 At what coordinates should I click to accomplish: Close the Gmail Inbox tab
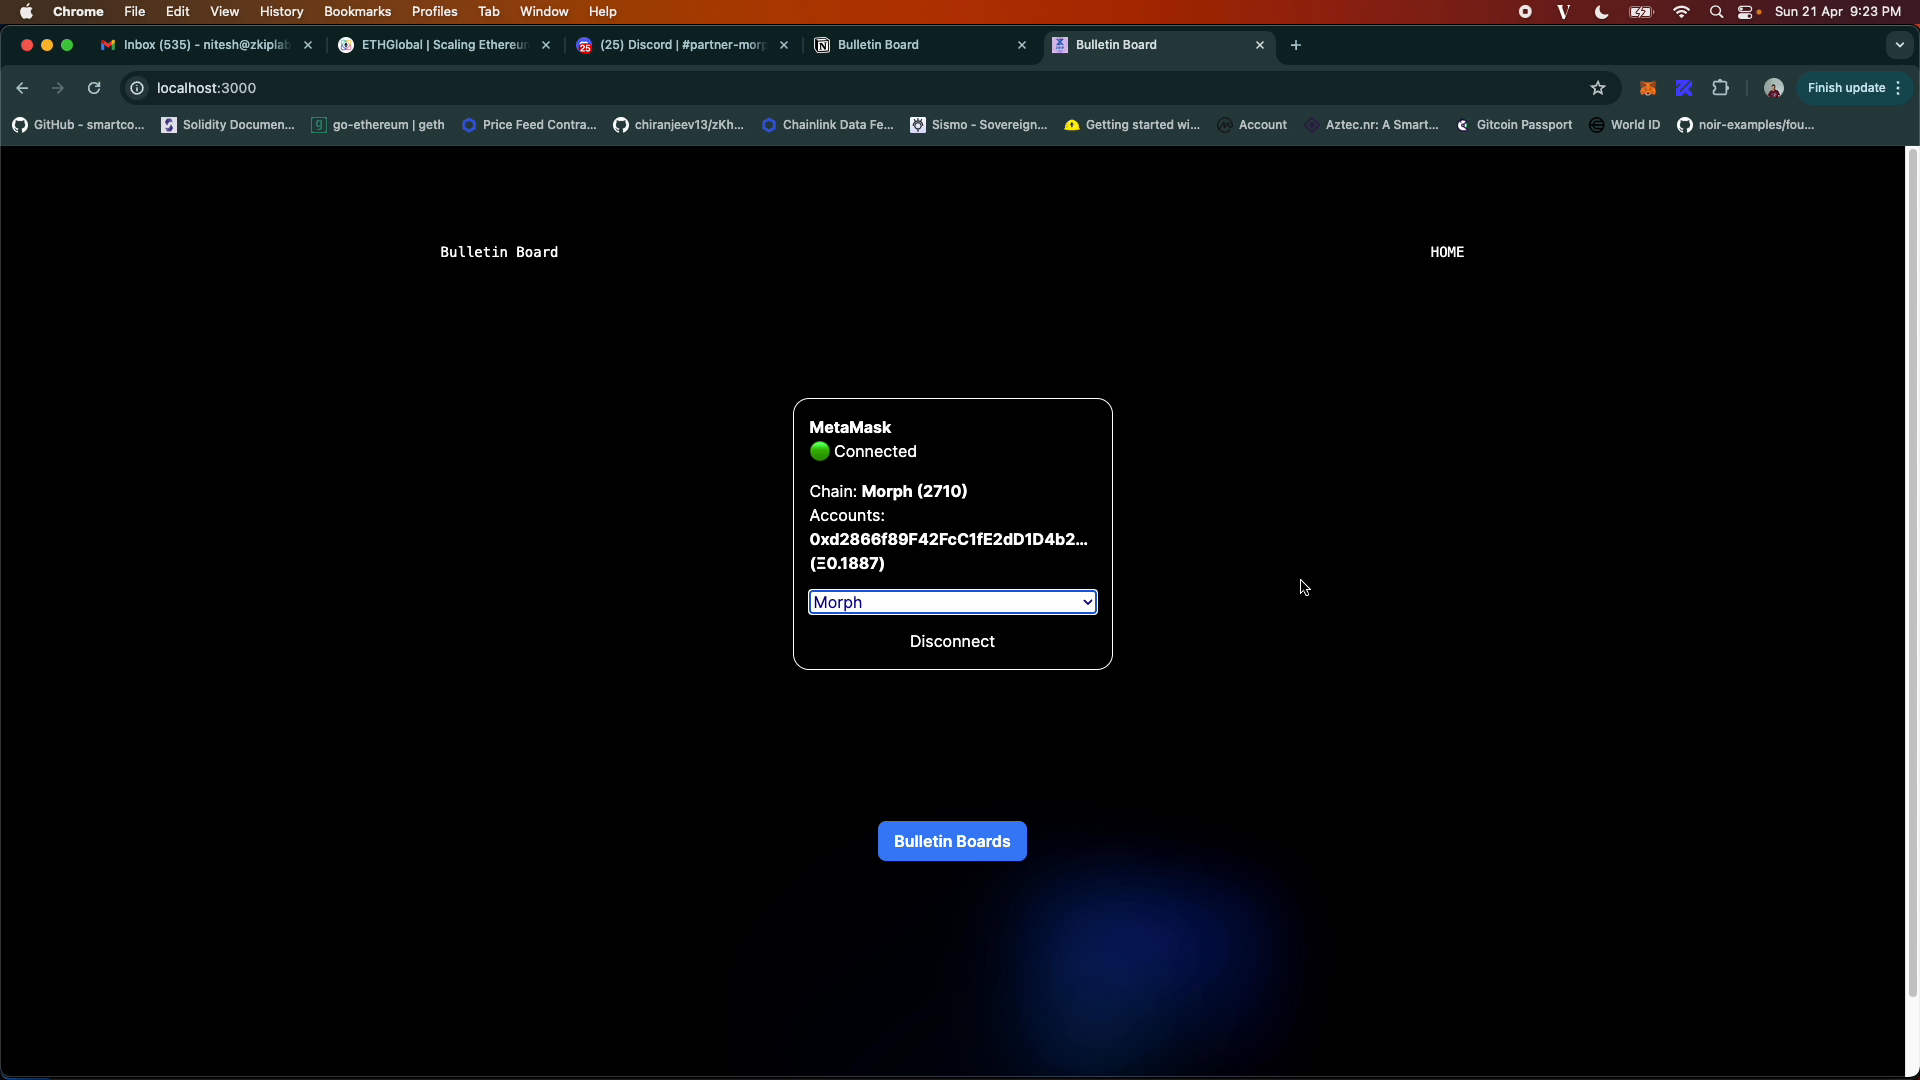point(308,45)
